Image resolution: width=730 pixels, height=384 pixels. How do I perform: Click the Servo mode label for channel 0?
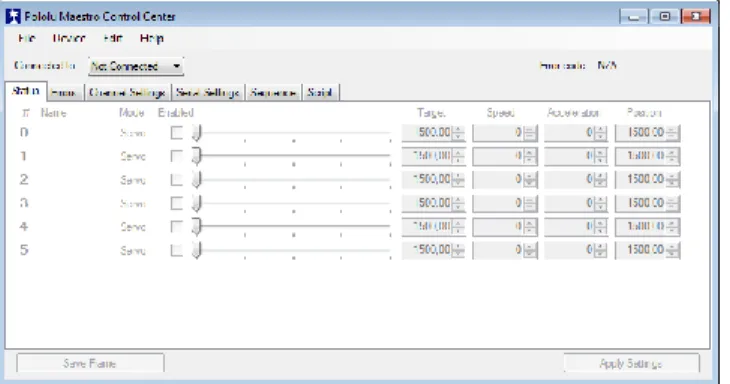pyautogui.click(x=133, y=133)
